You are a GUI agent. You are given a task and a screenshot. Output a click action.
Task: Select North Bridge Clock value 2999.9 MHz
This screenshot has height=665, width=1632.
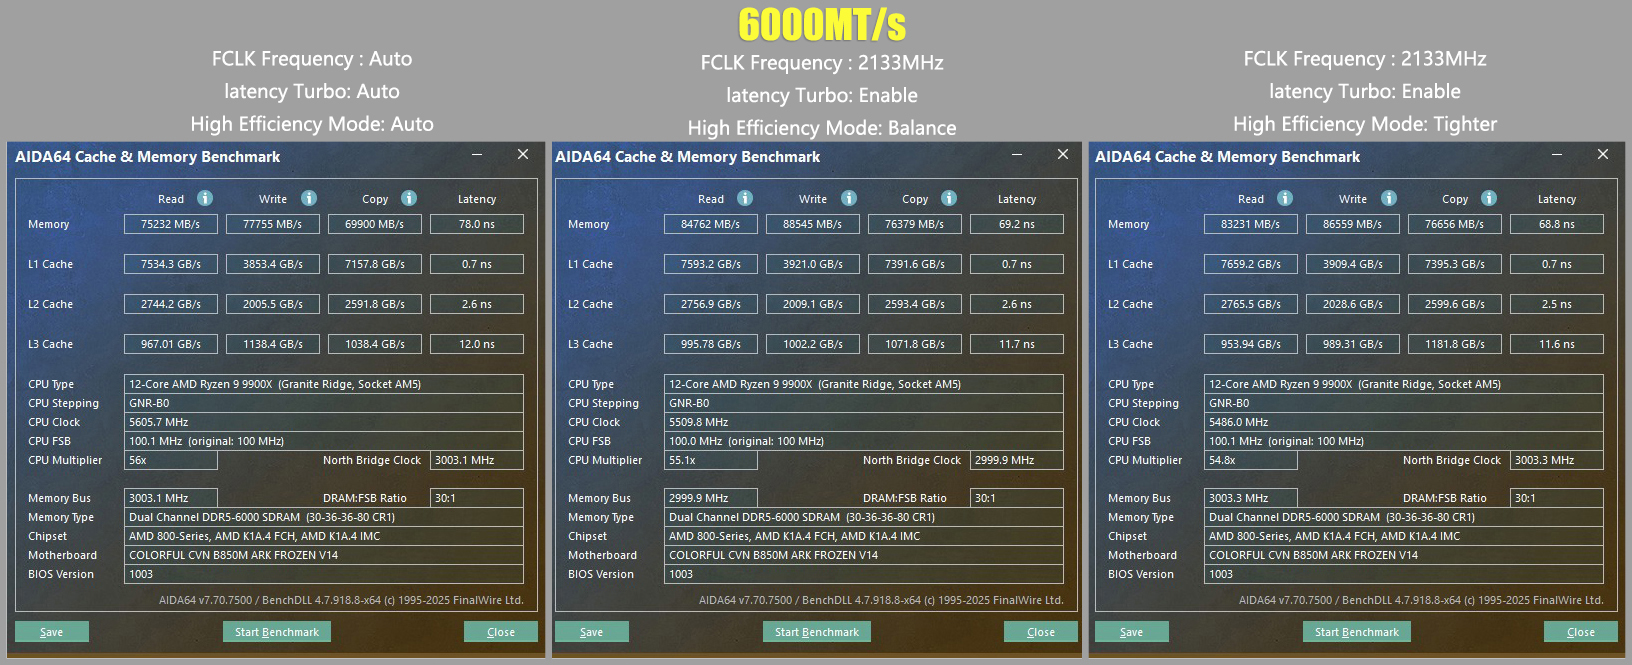click(1017, 460)
